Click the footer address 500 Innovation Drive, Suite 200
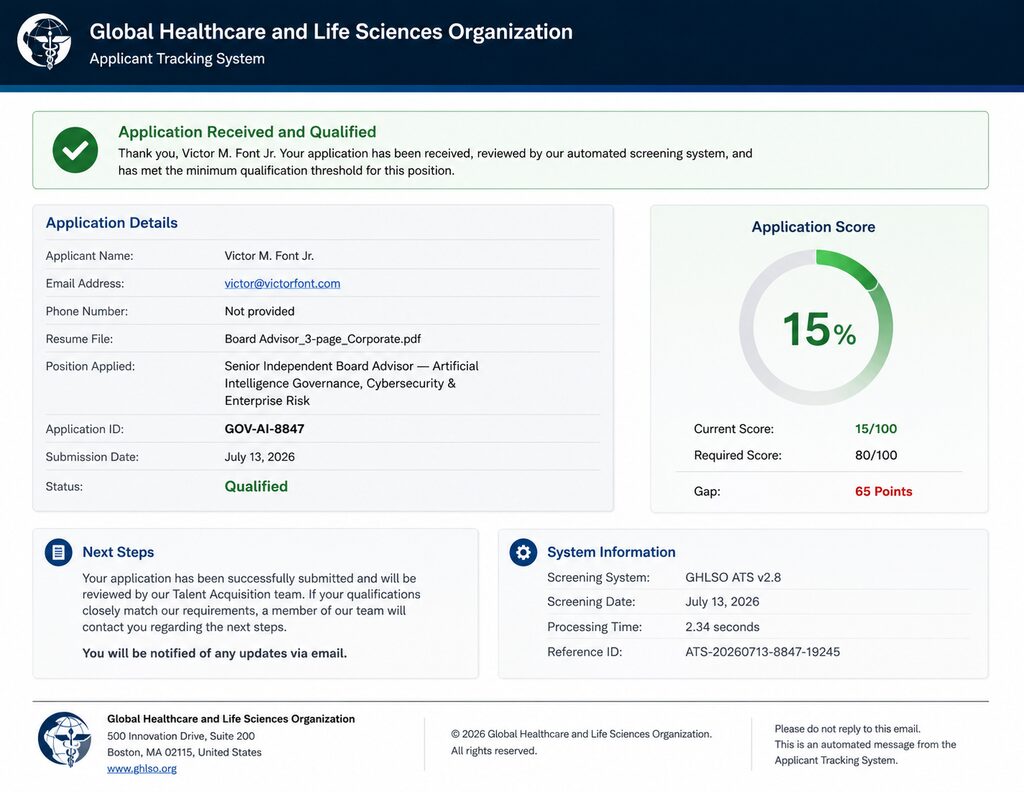 pyautogui.click(x=181, y=736)
